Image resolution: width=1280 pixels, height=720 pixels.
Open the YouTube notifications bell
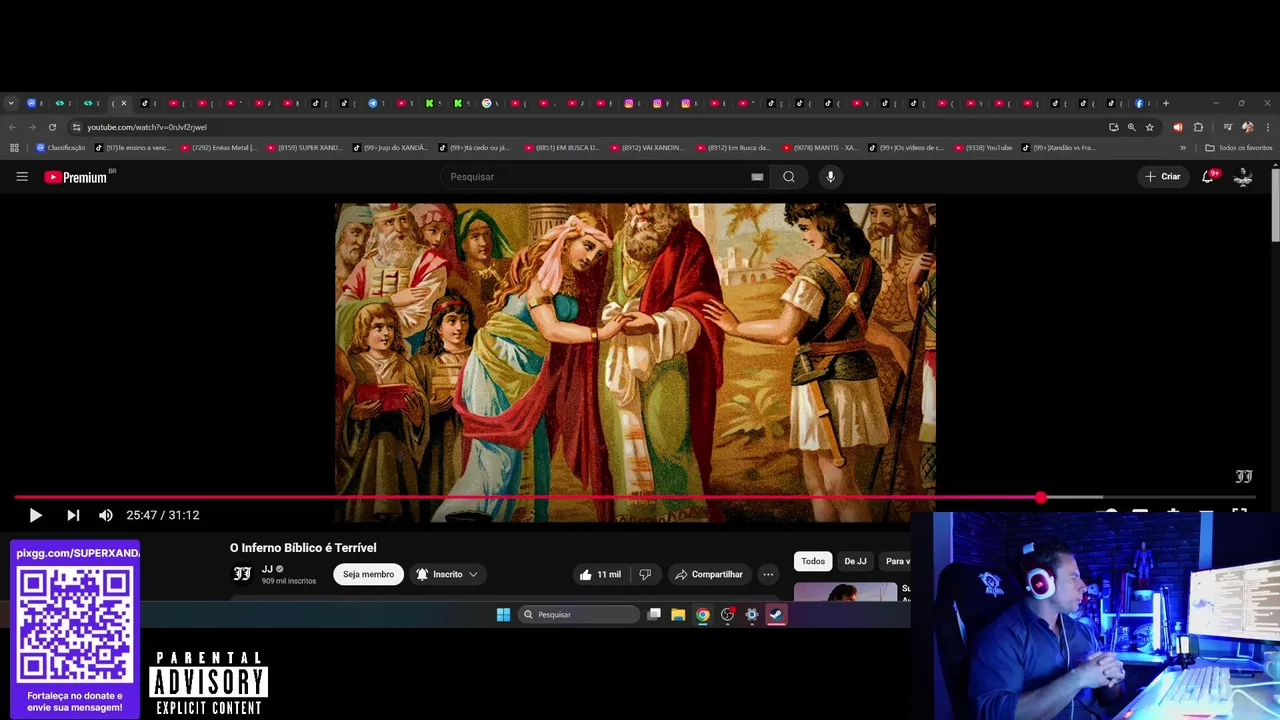pos(1208,176)
